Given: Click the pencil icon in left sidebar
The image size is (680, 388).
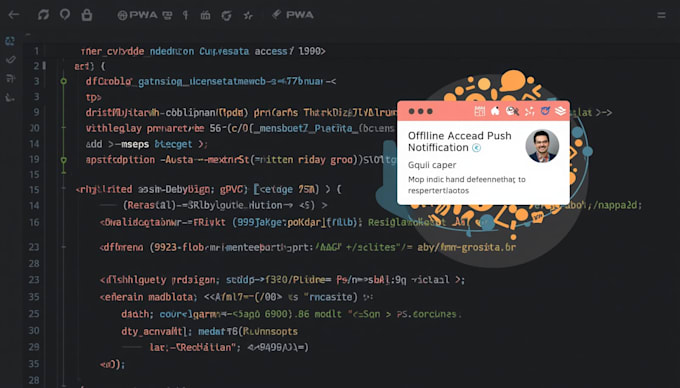Looking at the screenshot, I should tap(10, 59).
